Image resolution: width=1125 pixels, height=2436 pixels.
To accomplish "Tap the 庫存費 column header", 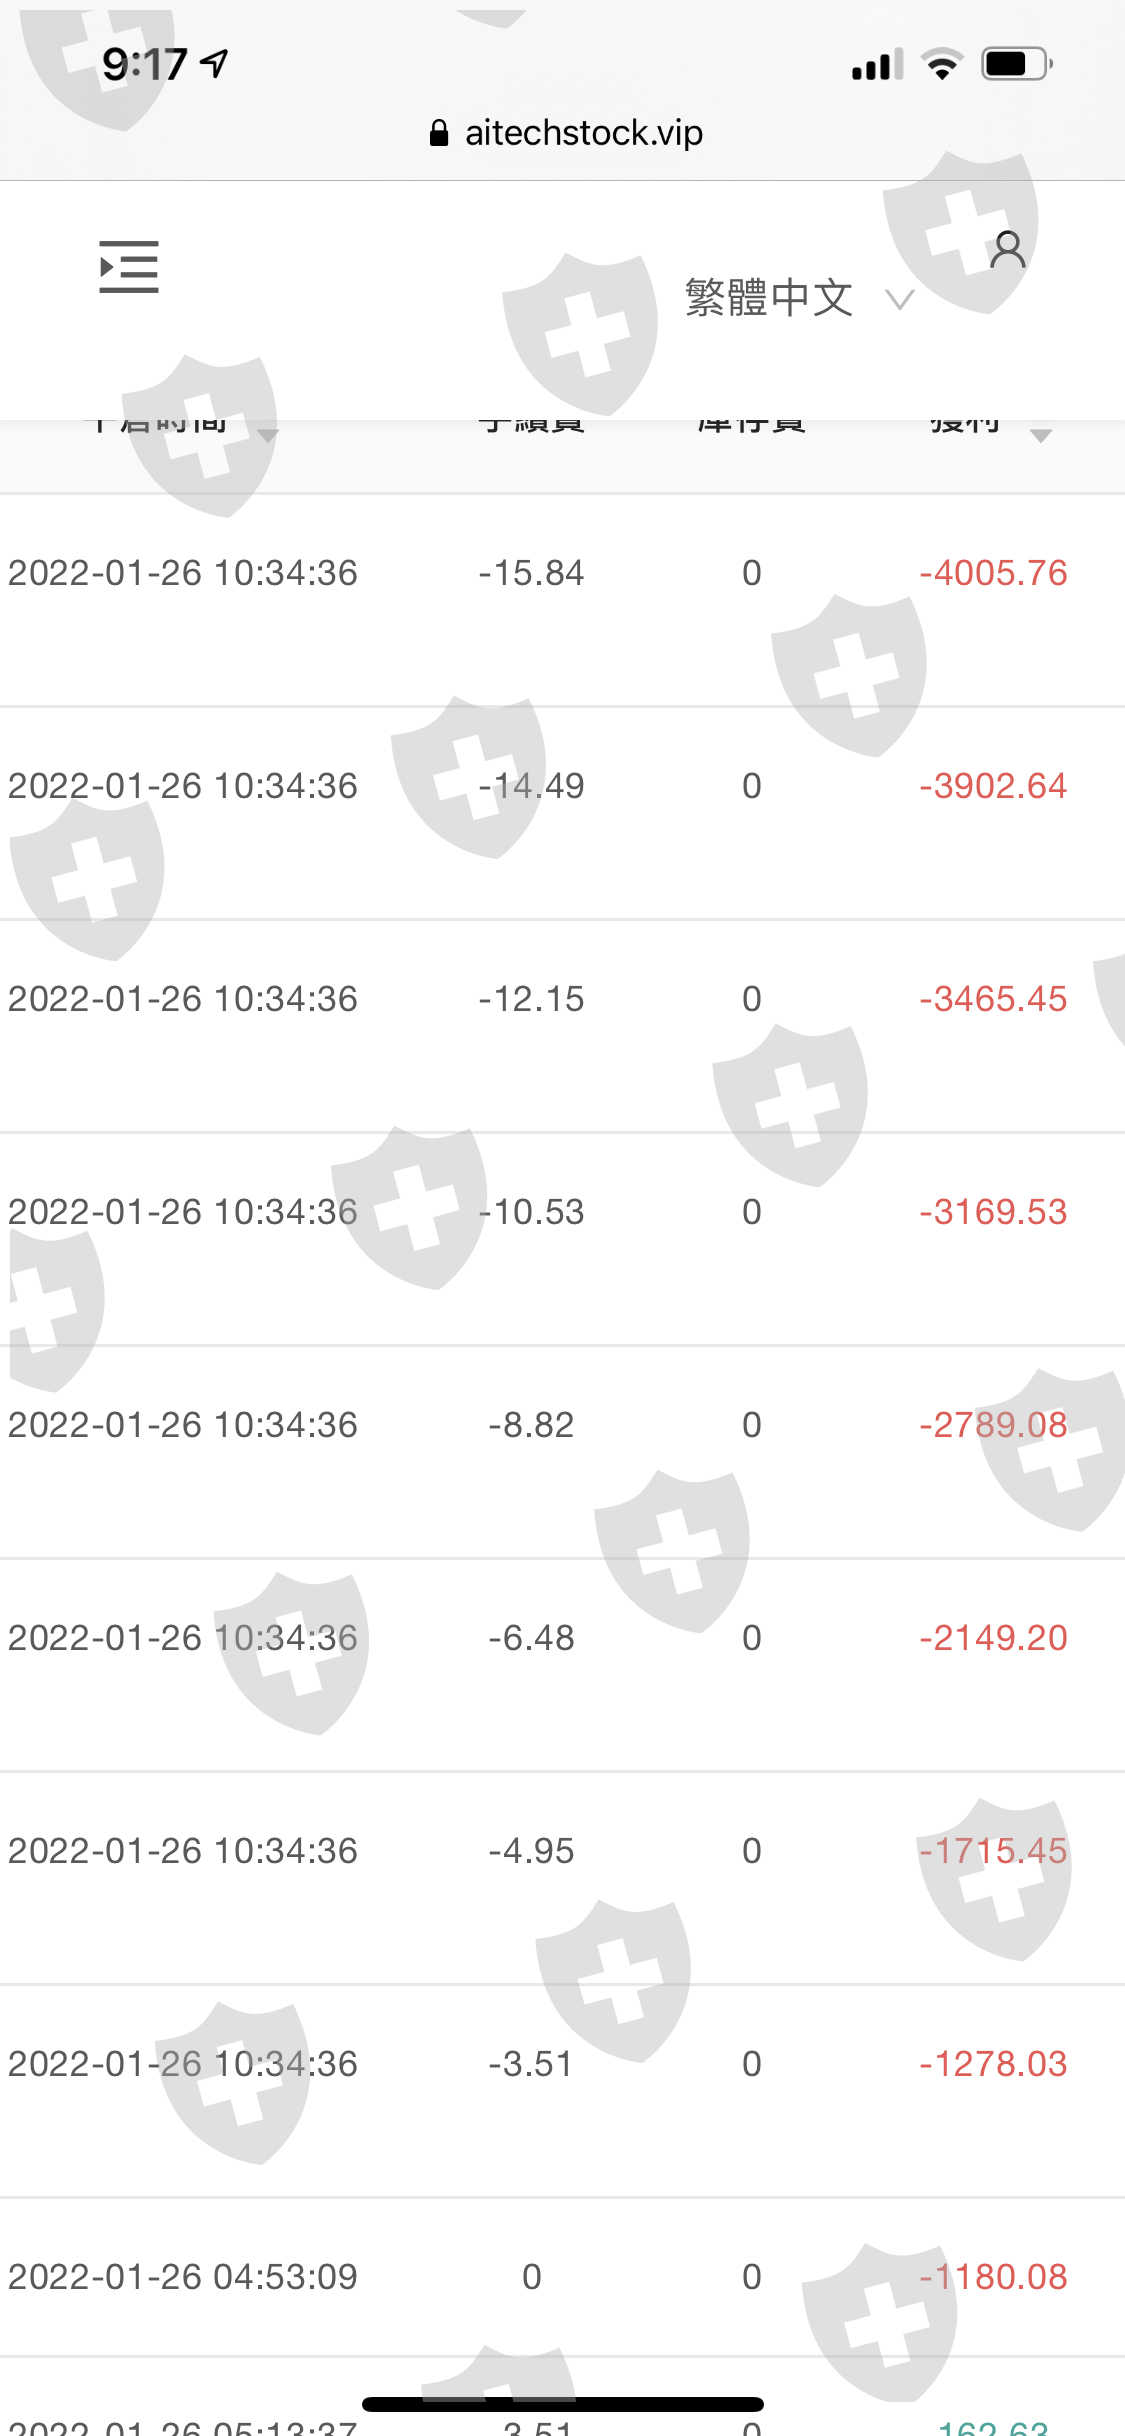I will point(751,426).
